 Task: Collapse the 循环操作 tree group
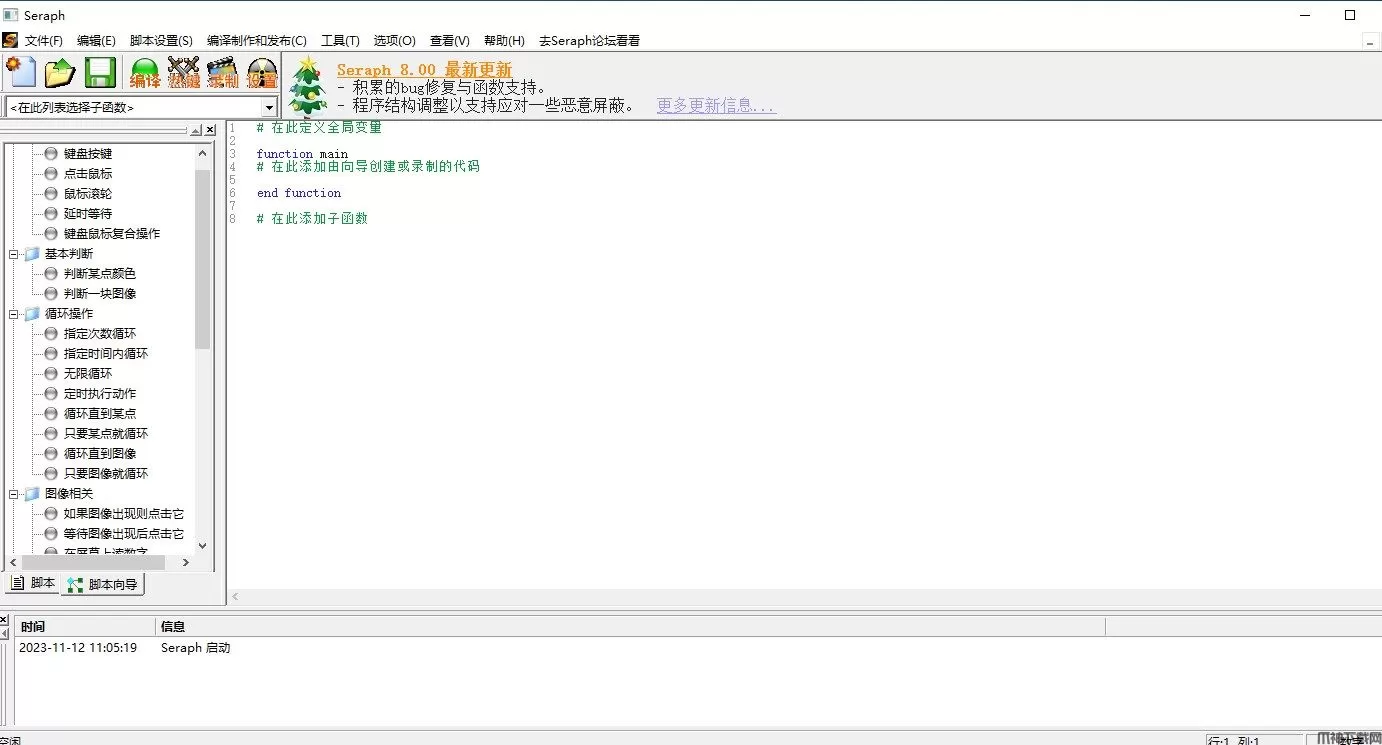tap(15, 314)
